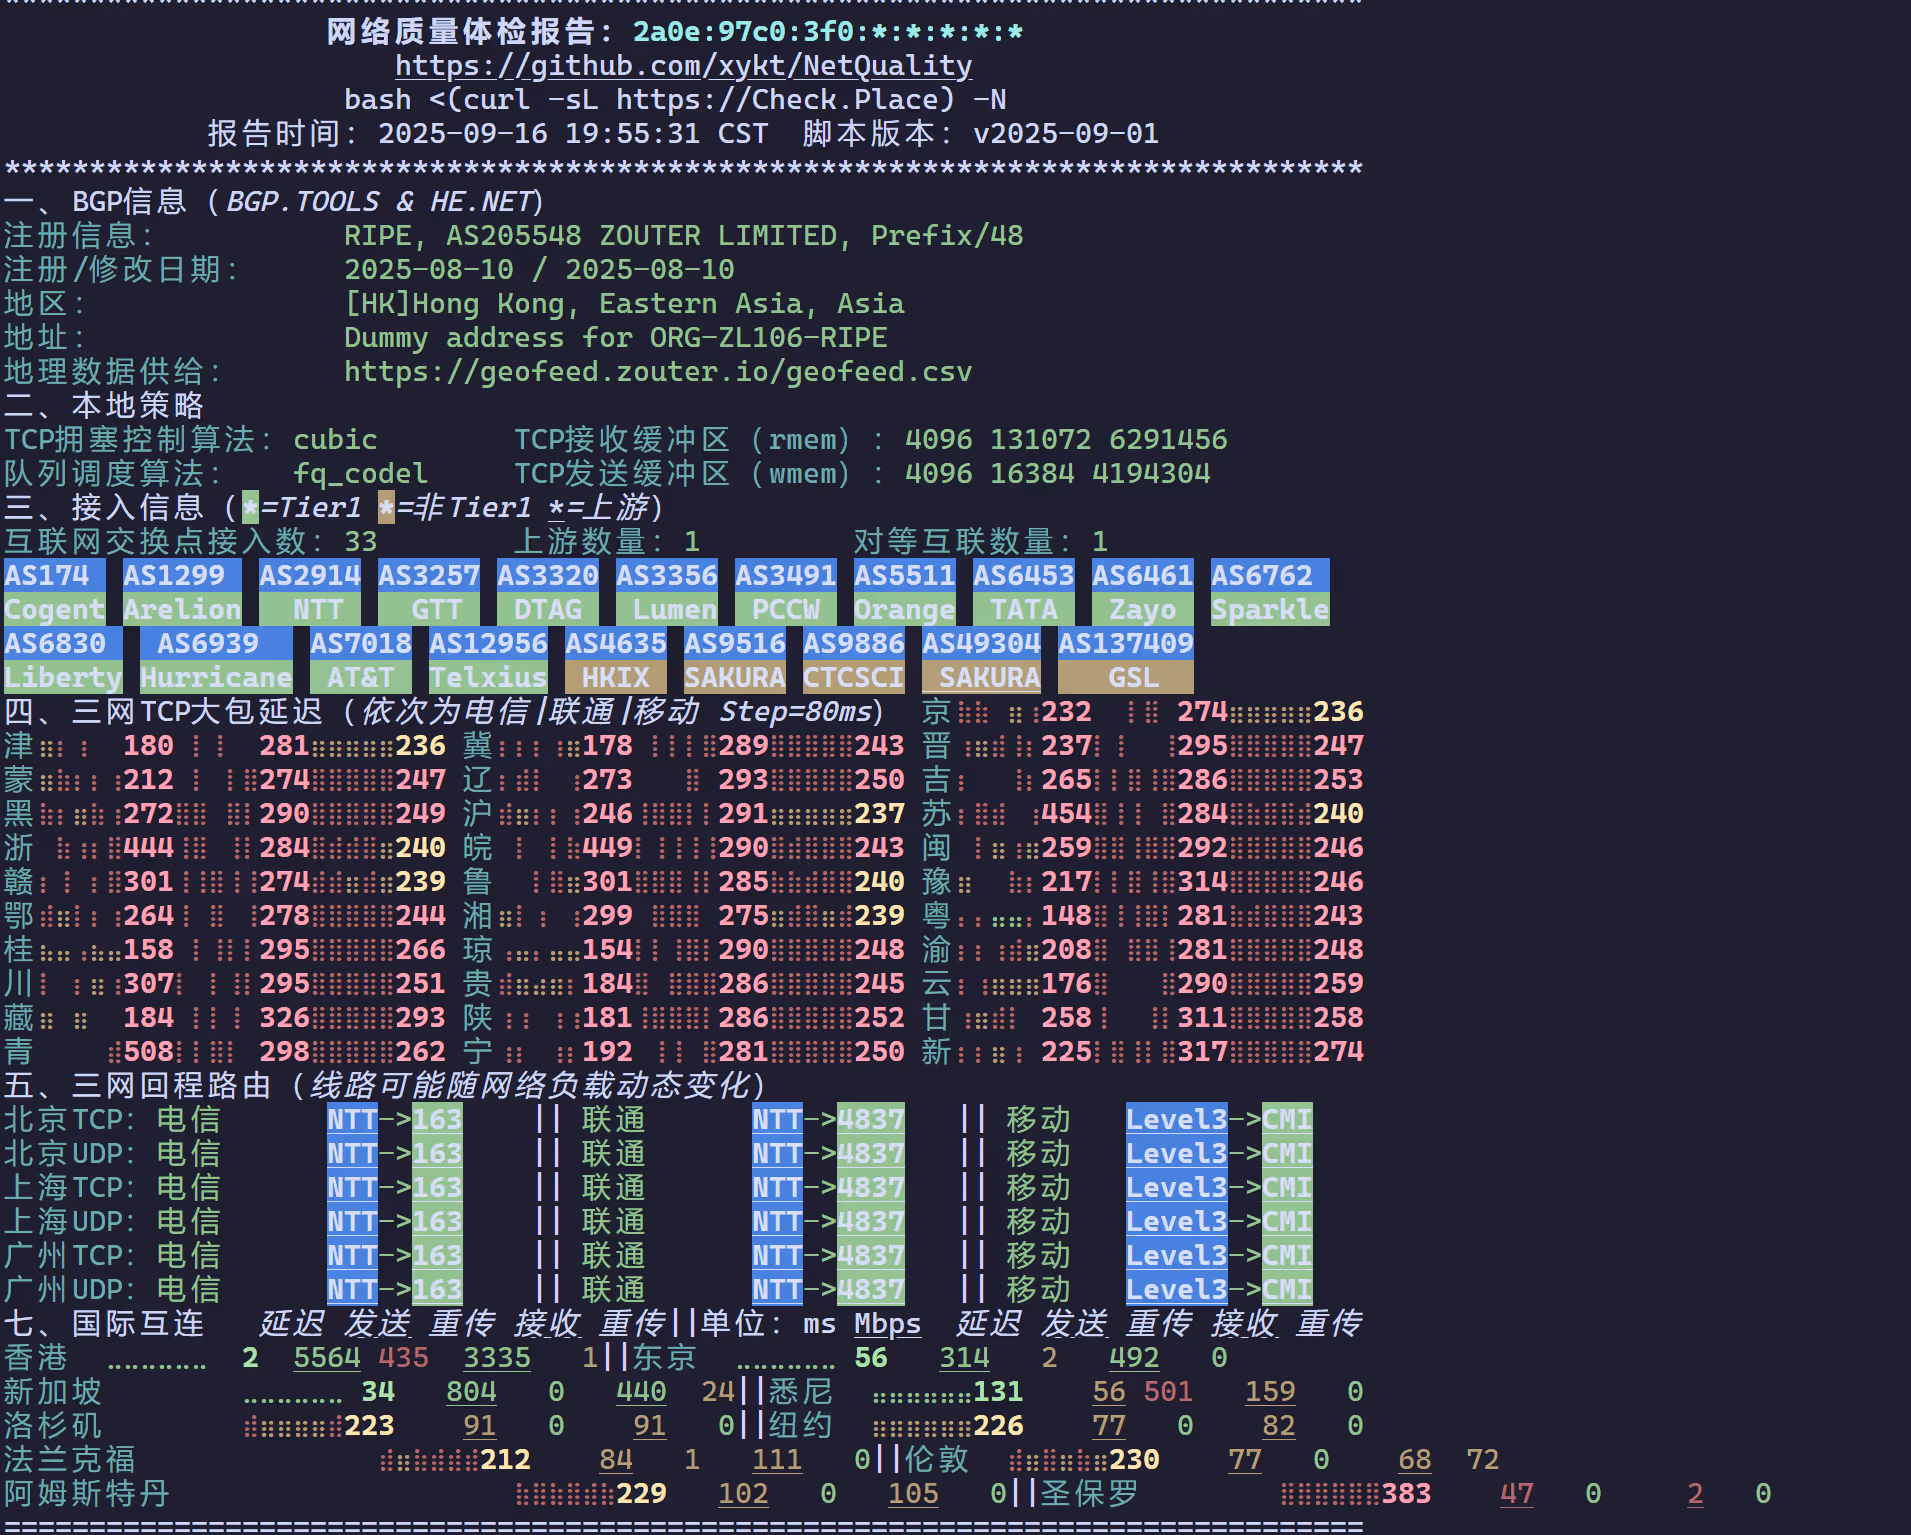Click Level3->CMI route in 广州UDP row
Screen dimensions: 1911x1535
coord(1218,1290)
